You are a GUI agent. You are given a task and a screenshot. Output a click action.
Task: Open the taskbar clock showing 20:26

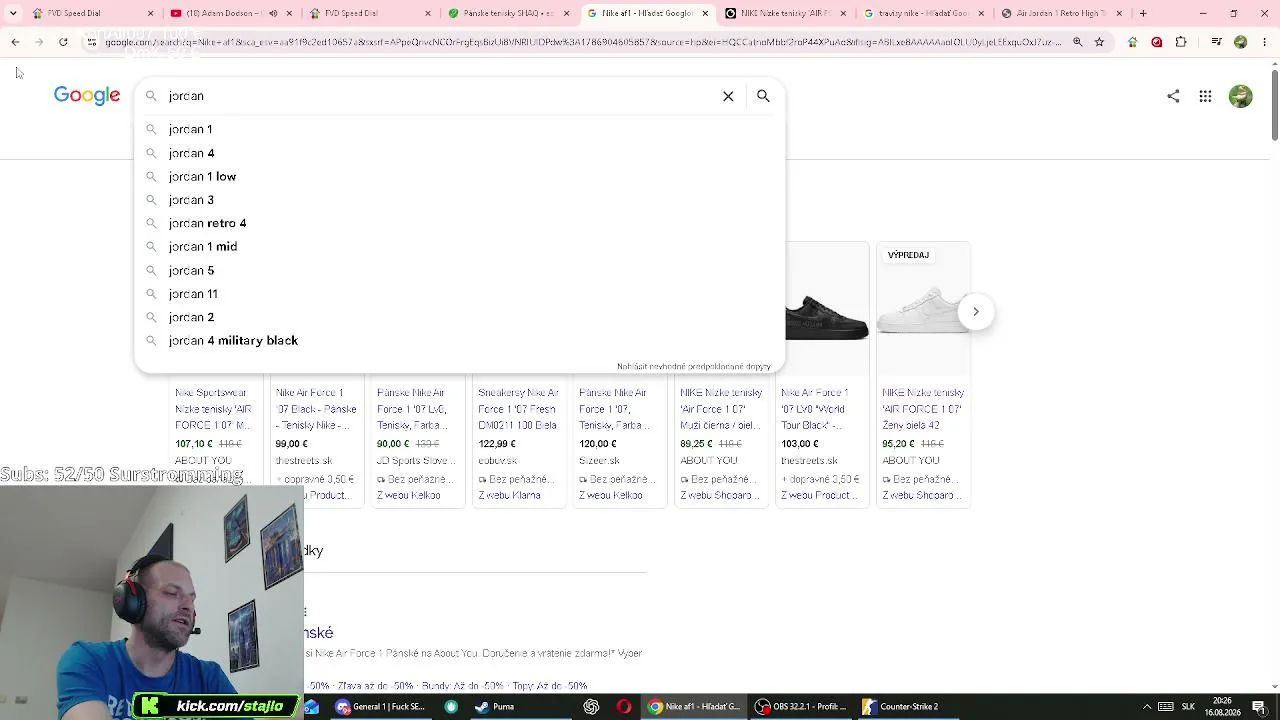point(1222,707)
